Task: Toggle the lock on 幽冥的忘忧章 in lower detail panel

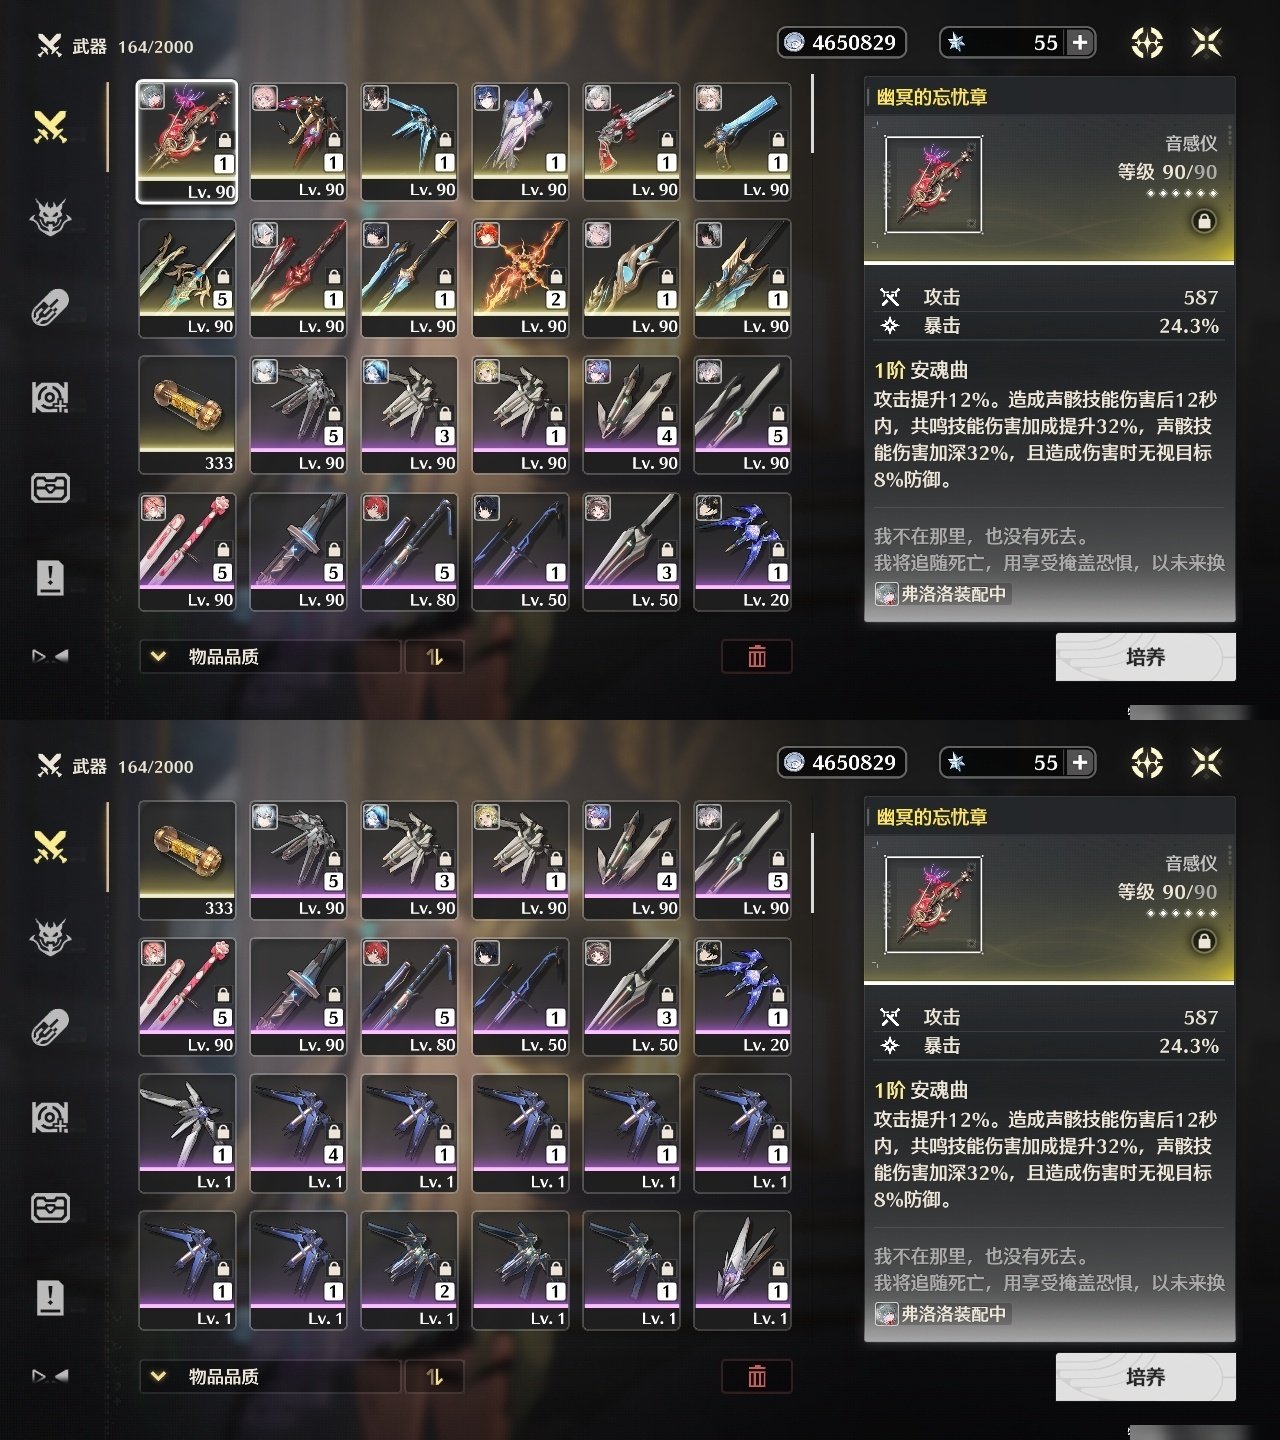Action: [1204, 941]
